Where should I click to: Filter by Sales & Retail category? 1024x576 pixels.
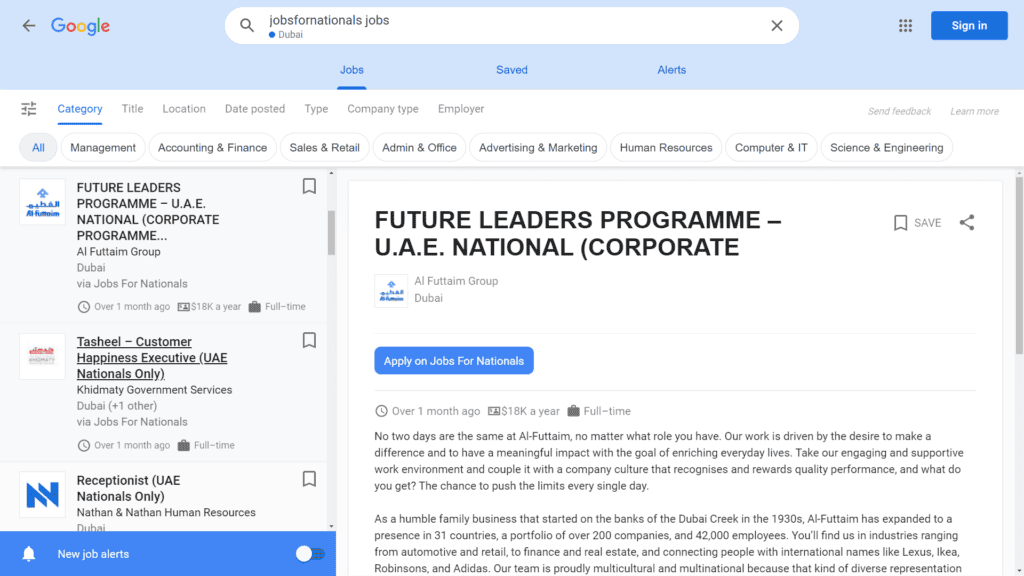325,148
